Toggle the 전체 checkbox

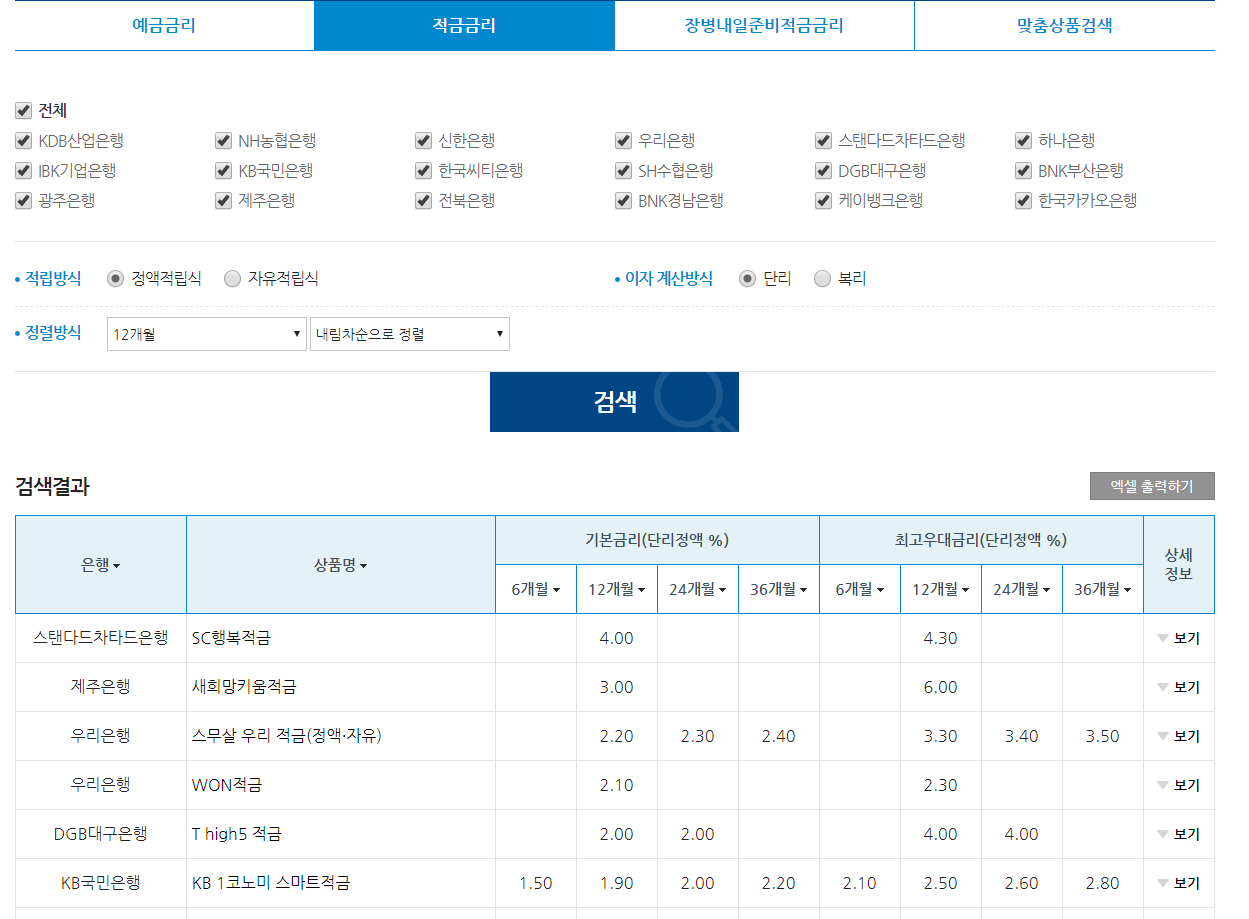coord(23,111)
